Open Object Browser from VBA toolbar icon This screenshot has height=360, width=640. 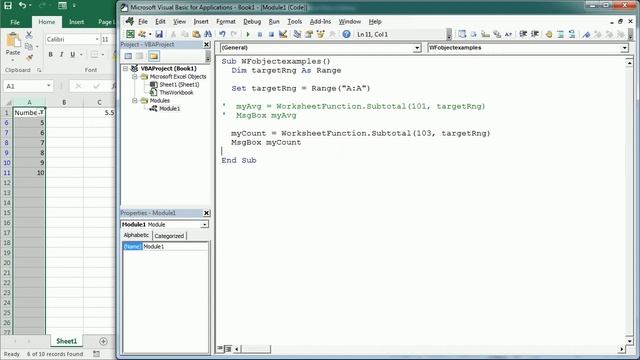pos(321,34)
